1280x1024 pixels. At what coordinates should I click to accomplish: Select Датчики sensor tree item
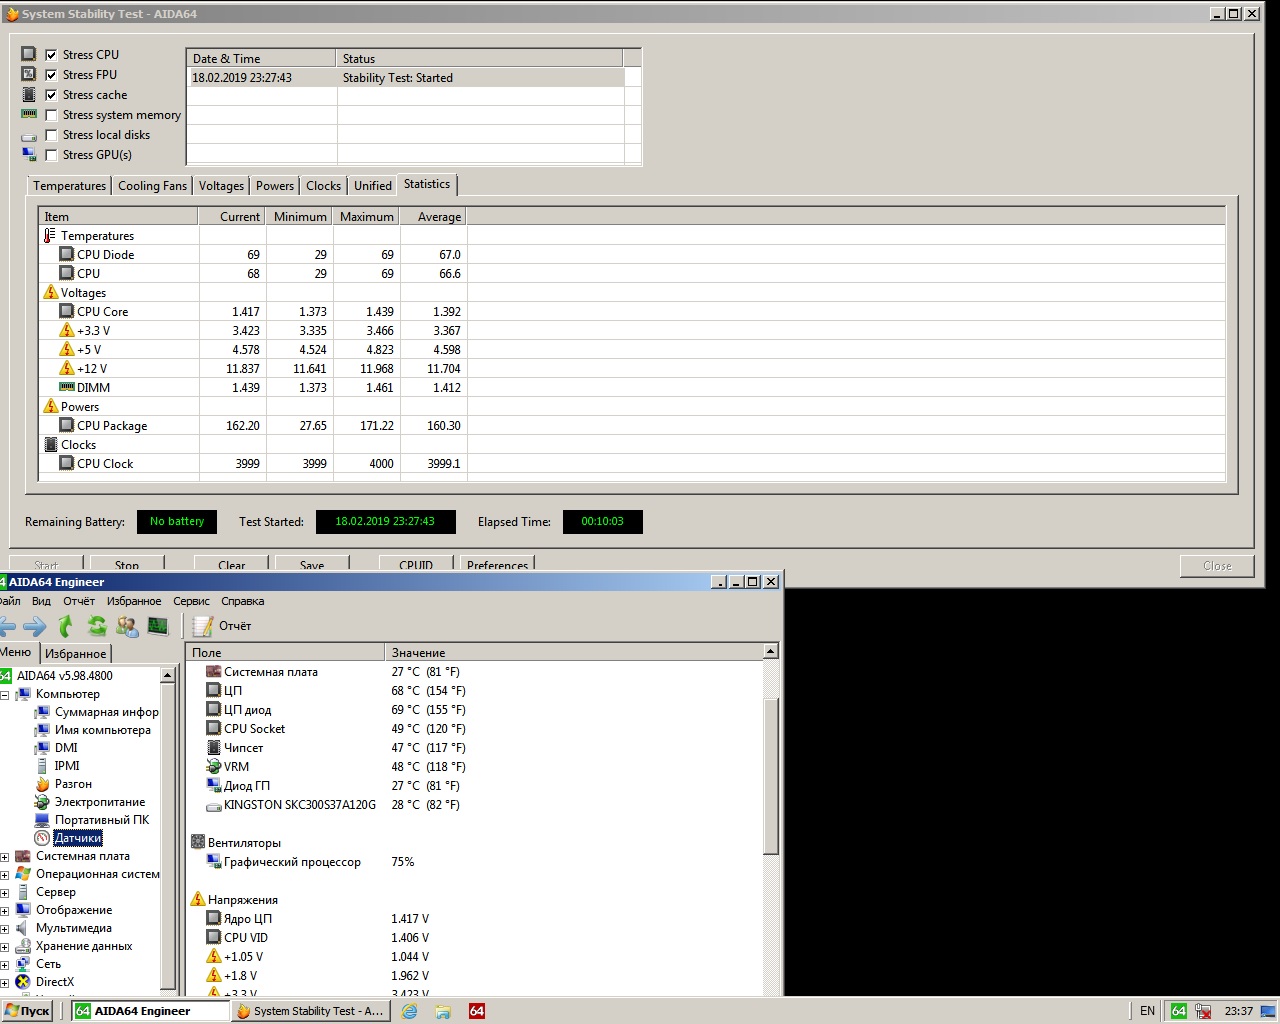pyautogui.click(x=68, y=838)
